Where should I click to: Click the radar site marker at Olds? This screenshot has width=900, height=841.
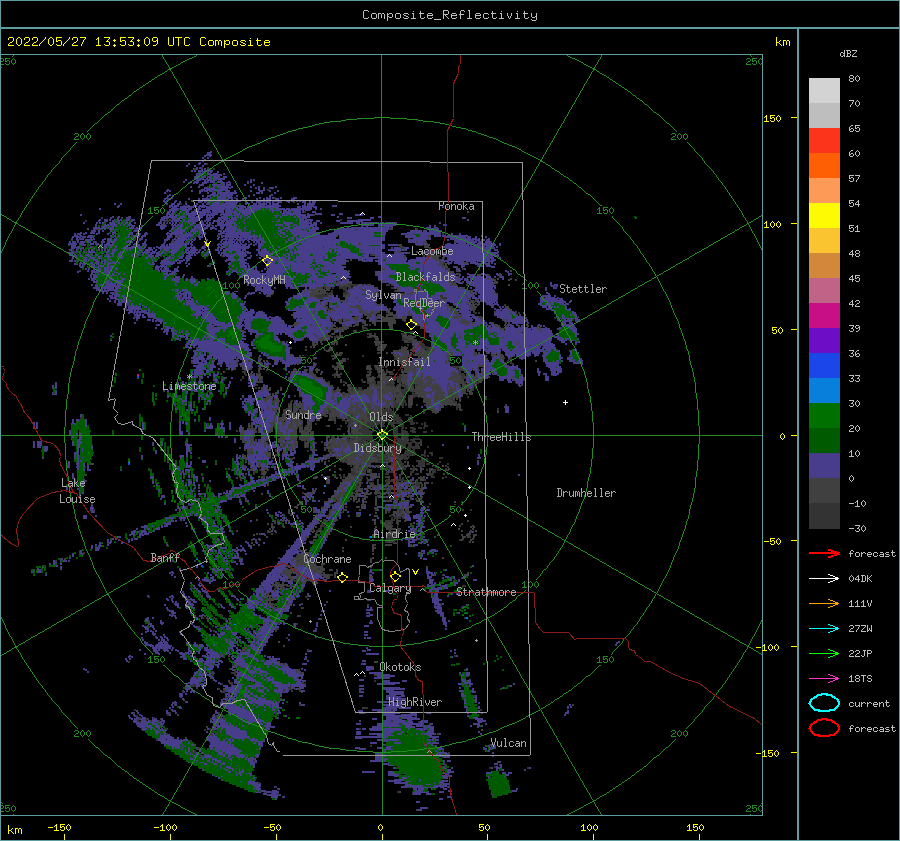click(x=382, y=435)
